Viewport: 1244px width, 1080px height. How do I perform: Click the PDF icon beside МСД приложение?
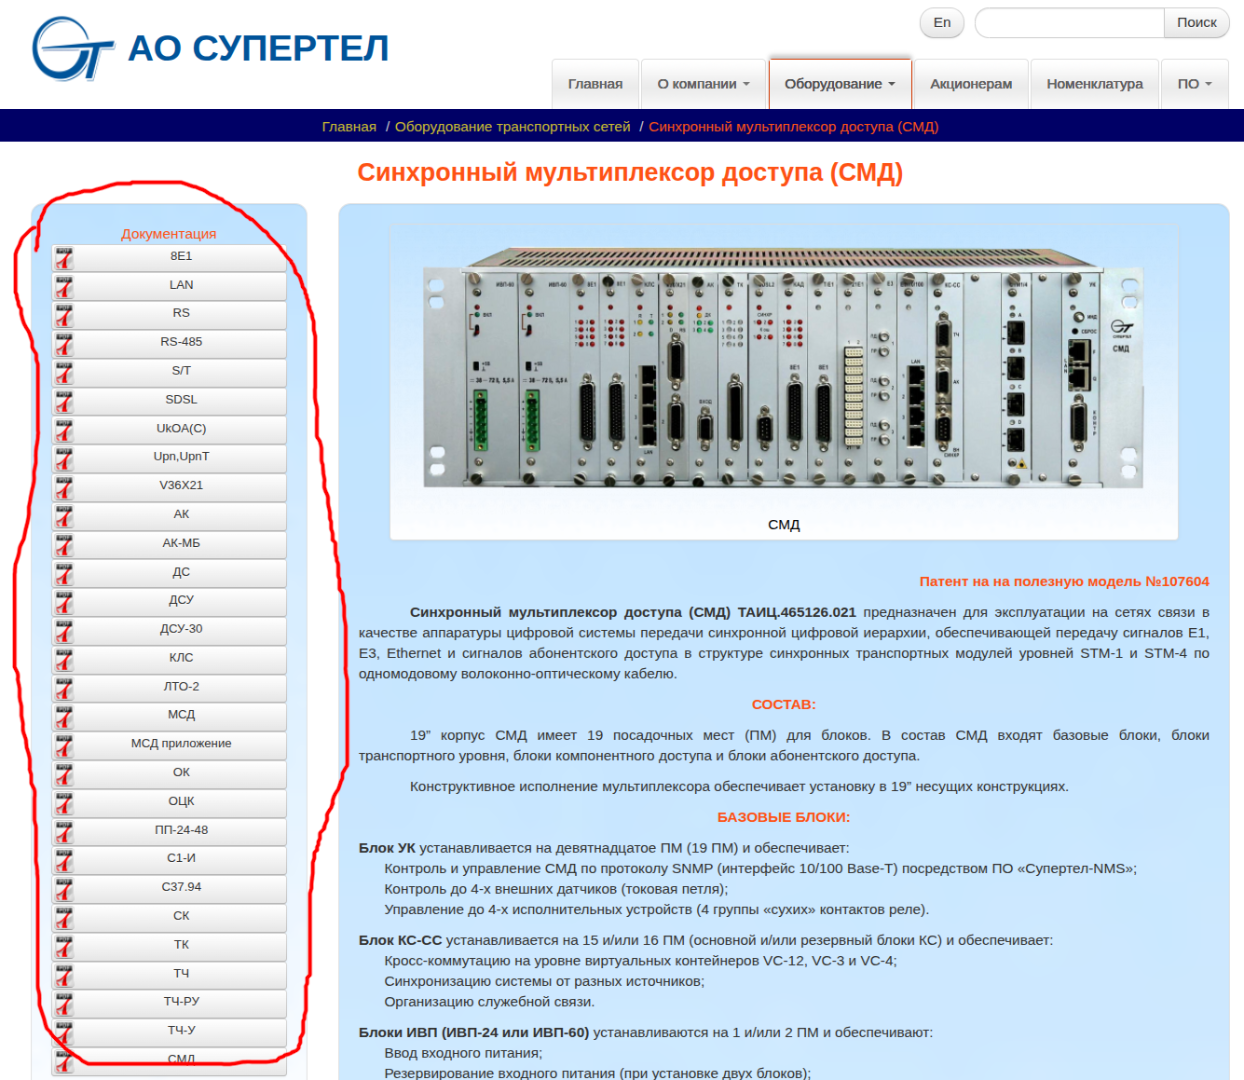[64, 746]
